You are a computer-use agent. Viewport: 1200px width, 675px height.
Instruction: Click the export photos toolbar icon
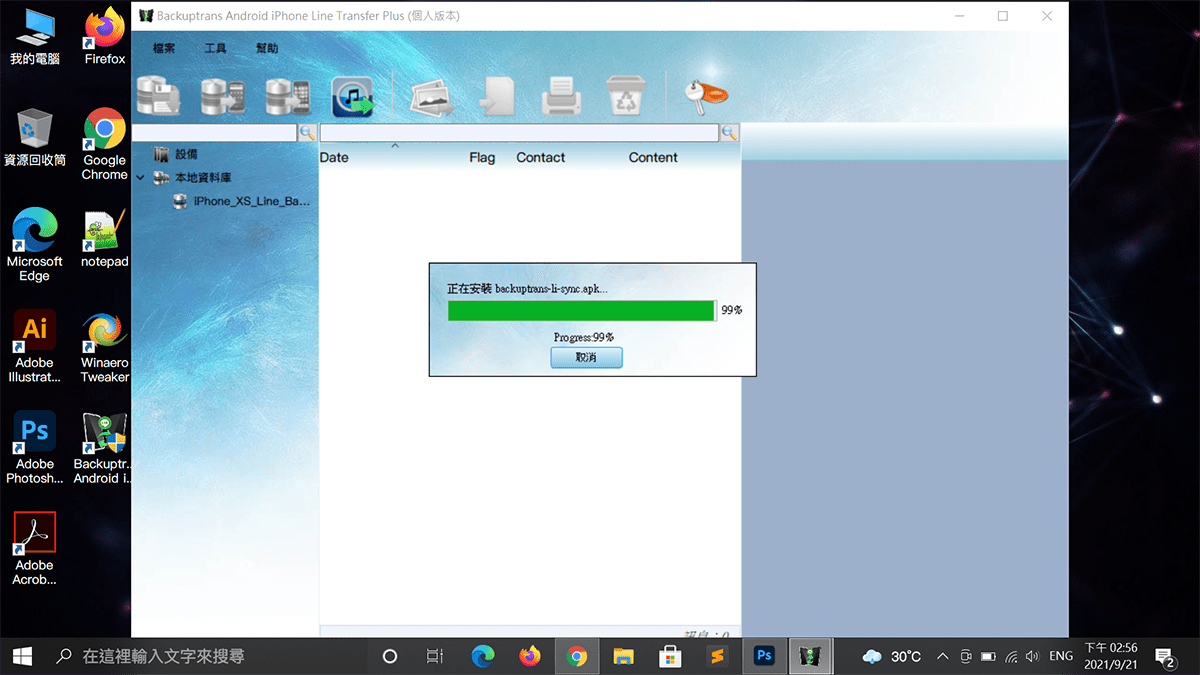[432, 96]
